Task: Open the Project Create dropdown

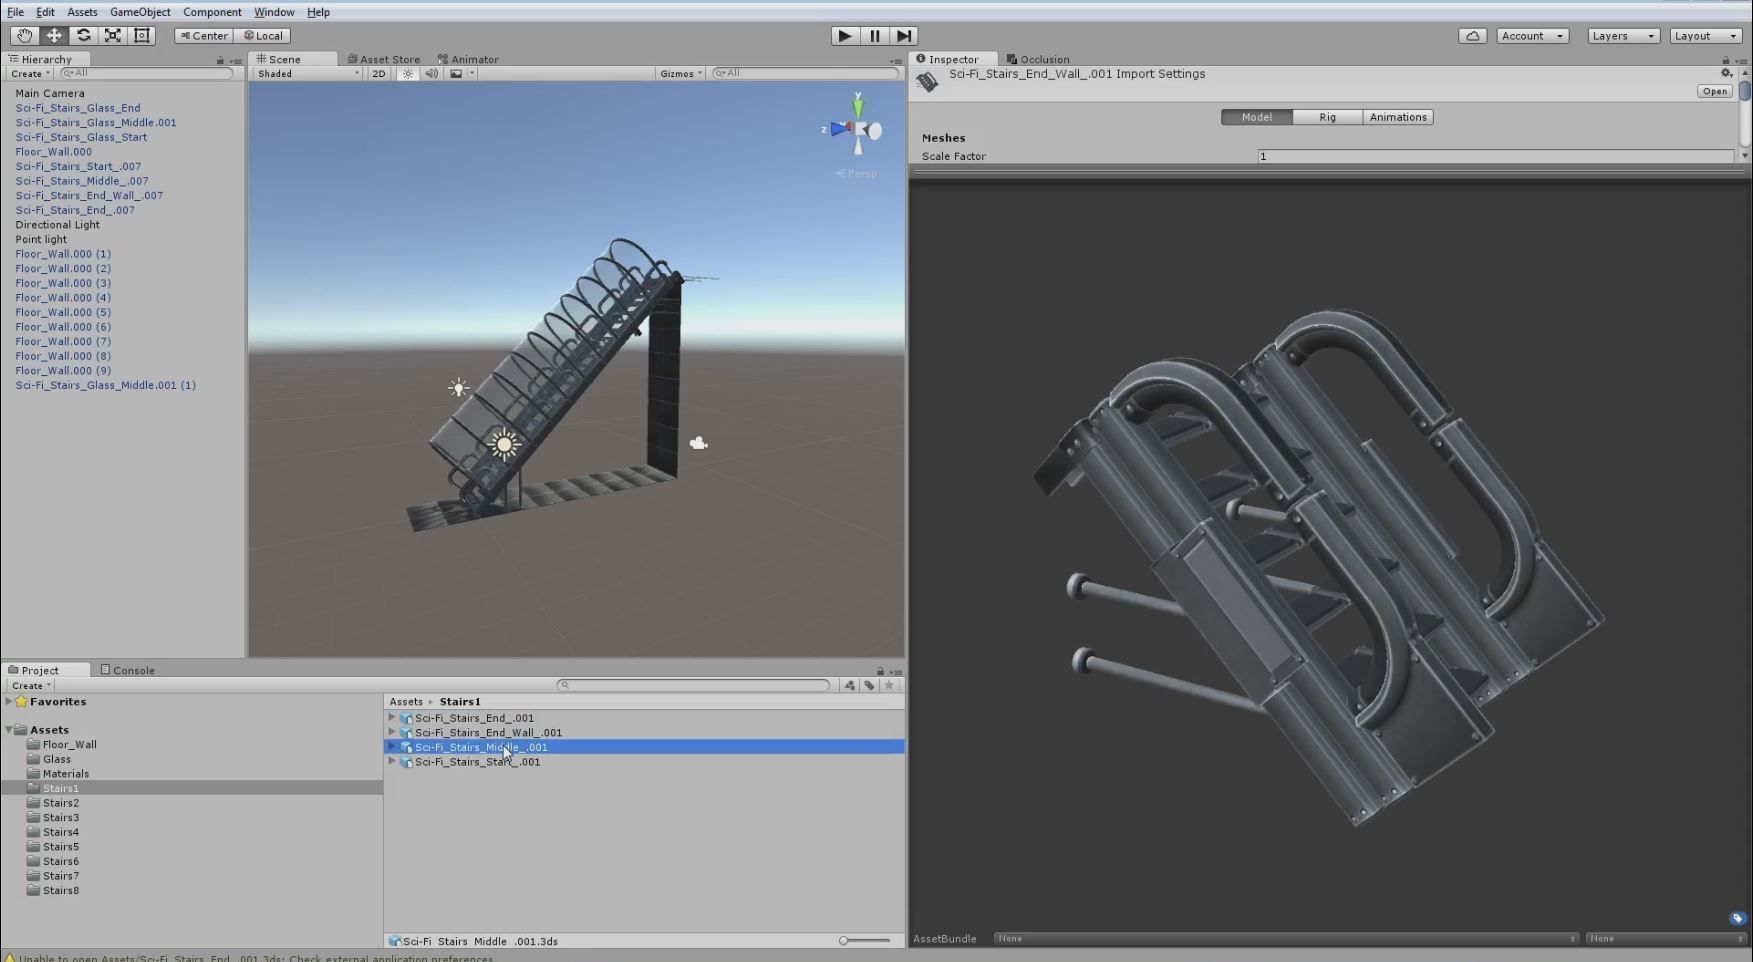Action: [31, 685]
